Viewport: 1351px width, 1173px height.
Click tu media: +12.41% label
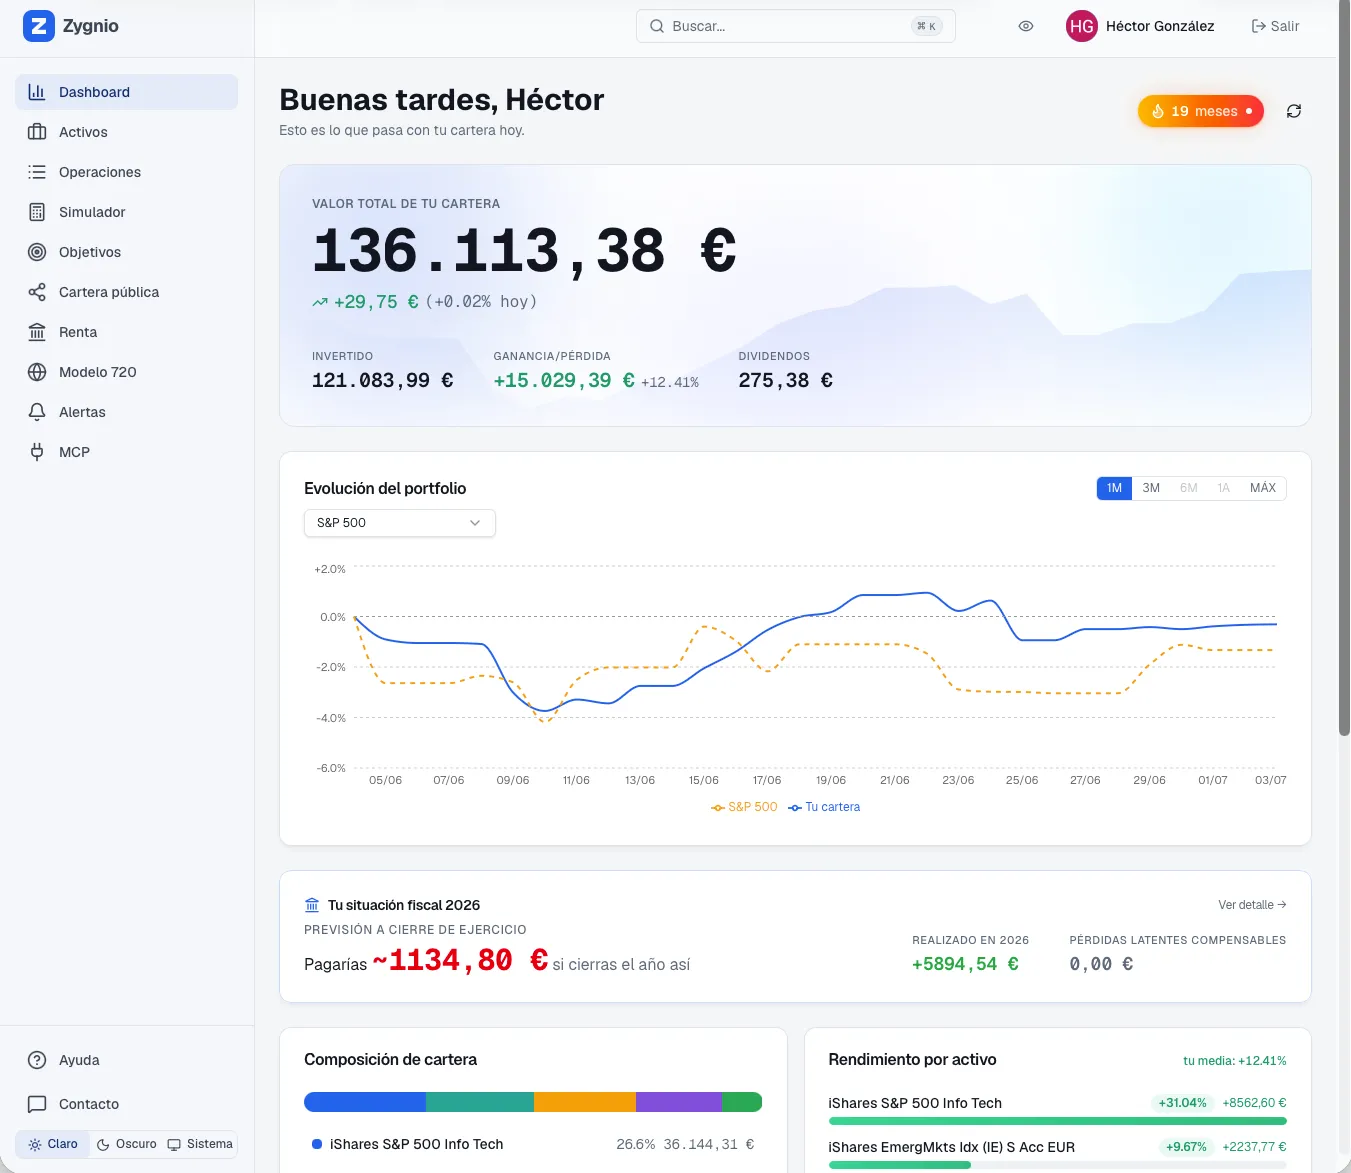(x=1235, y=1061)
